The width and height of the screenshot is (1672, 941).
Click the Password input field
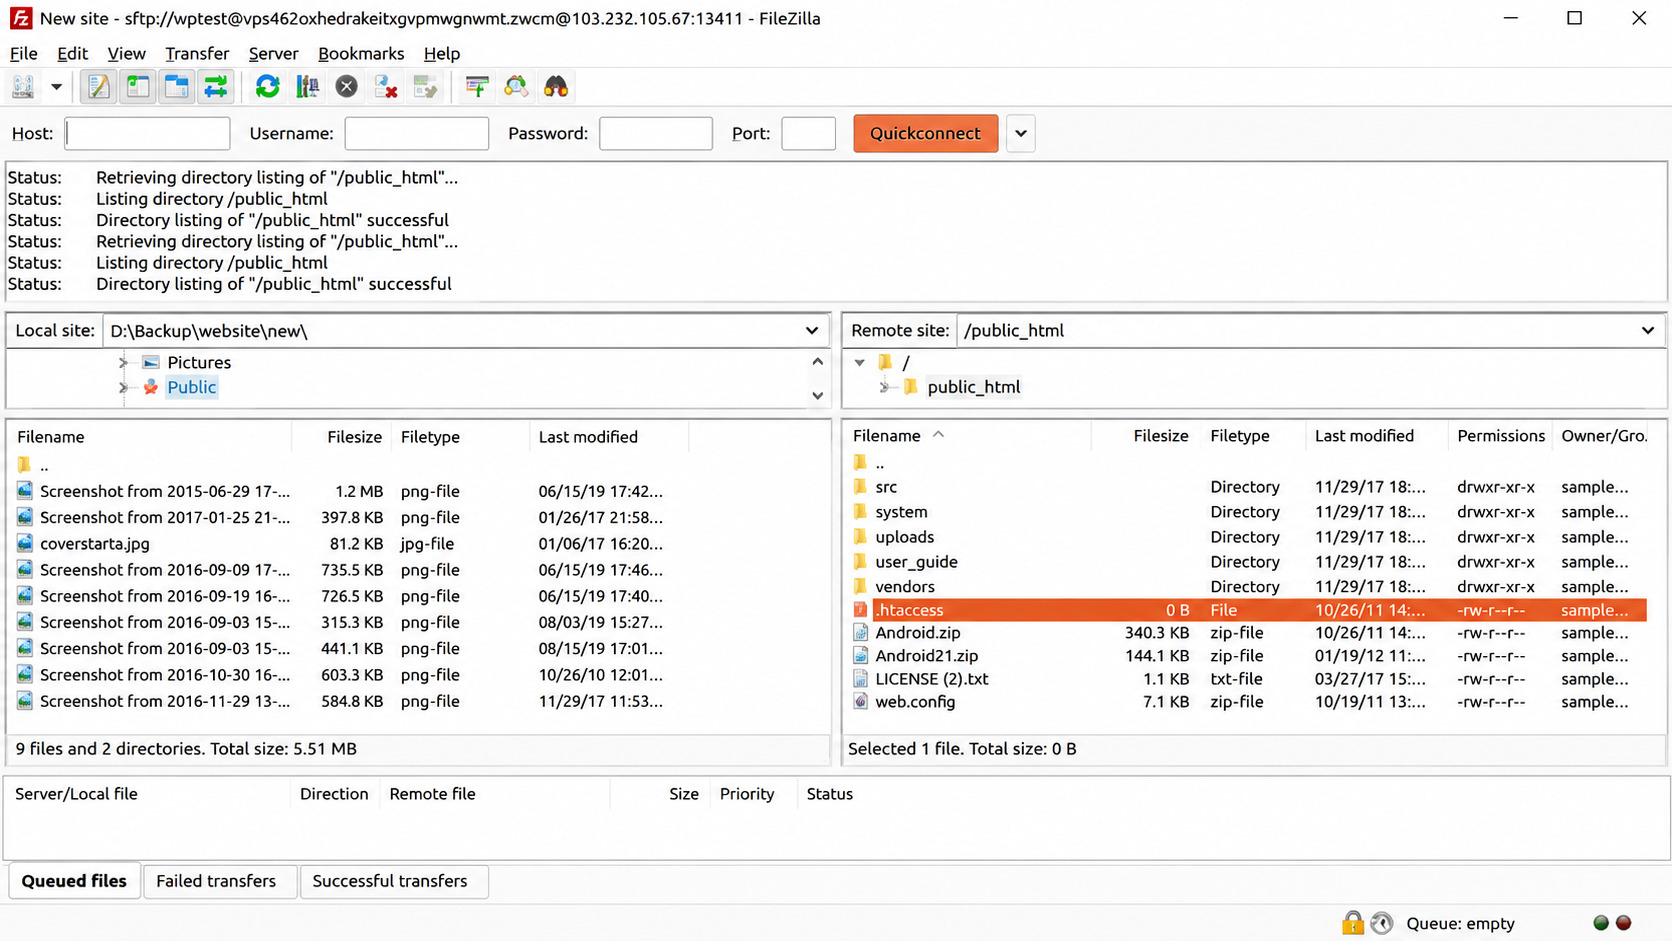pos(656,133)
